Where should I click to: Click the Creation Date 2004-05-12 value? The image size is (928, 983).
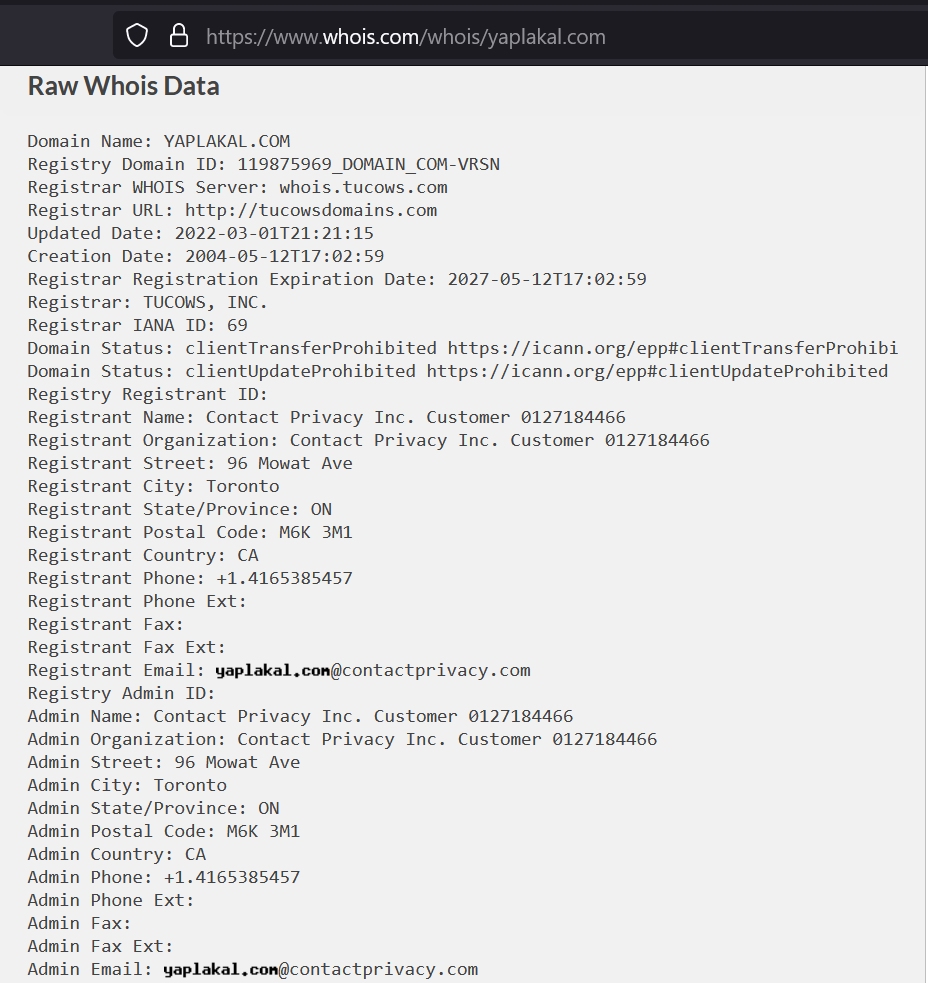pos(285,256)
